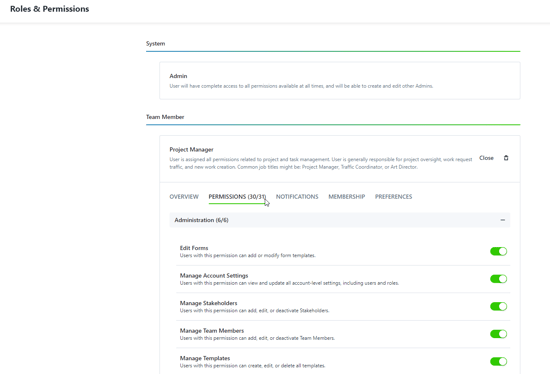550x374 pixels.
Task: Expand the Admin role card
Action: (x=340, y=81)
